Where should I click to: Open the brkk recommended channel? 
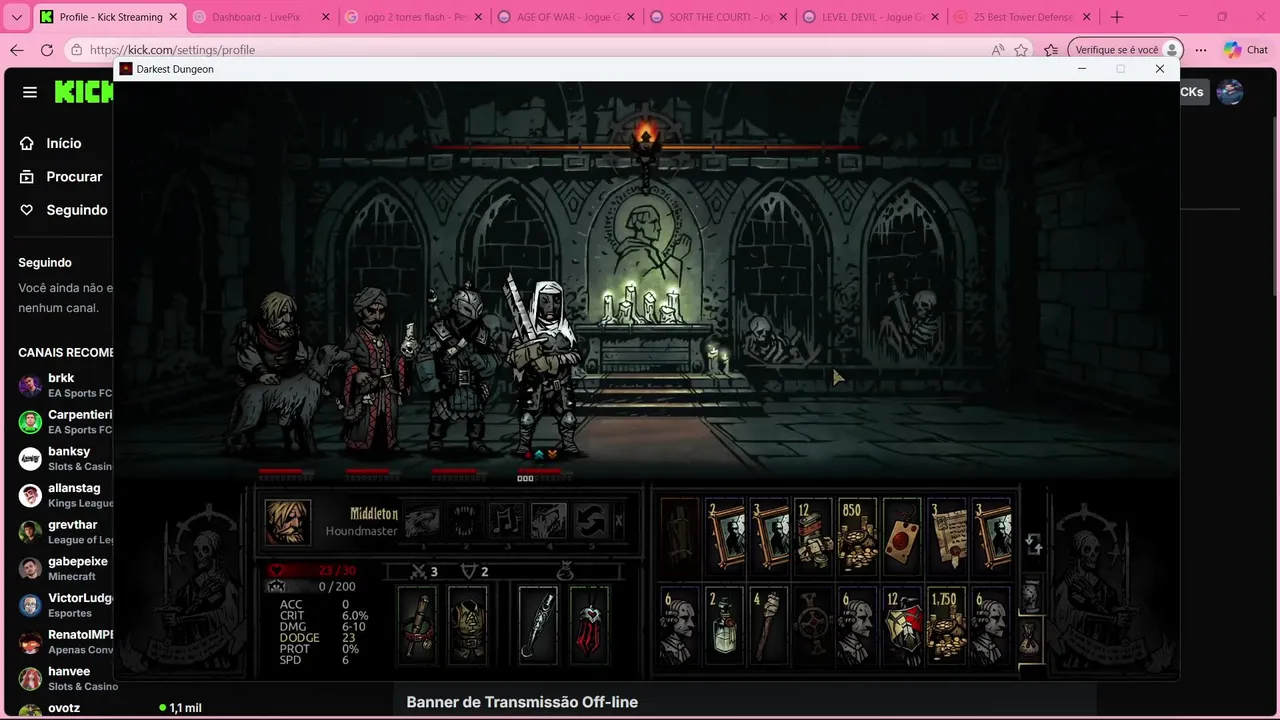point(63,385)
